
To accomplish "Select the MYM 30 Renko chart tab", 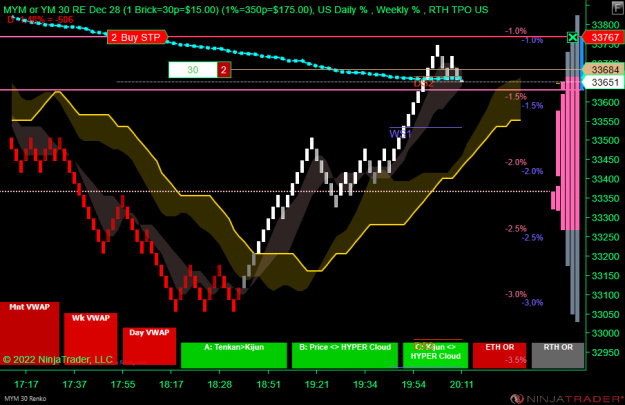I will pos(25,399).
